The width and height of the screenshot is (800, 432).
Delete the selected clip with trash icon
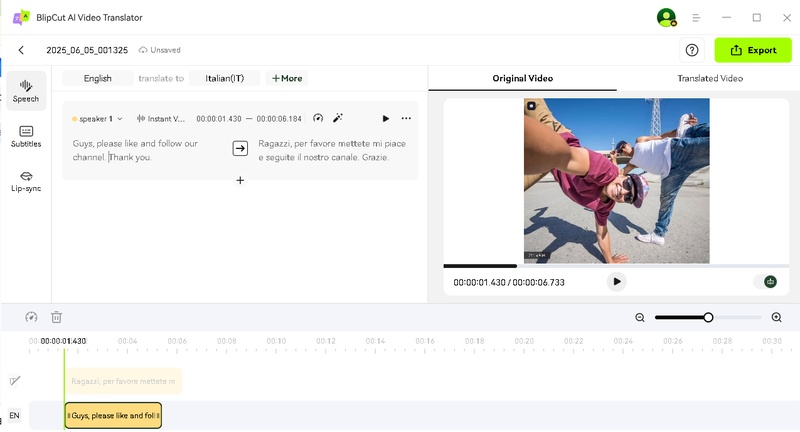coord(57,317)
